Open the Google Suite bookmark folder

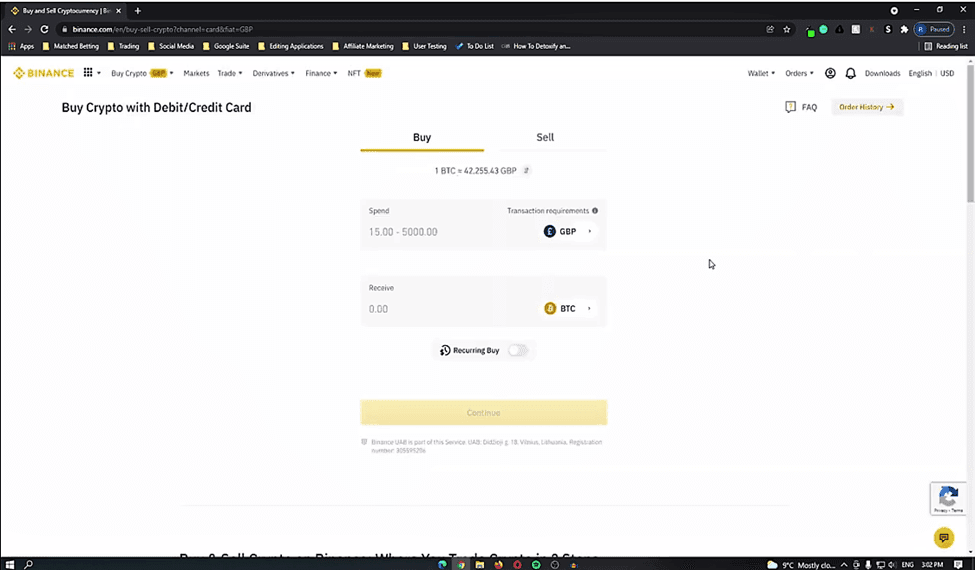(225, 46)
